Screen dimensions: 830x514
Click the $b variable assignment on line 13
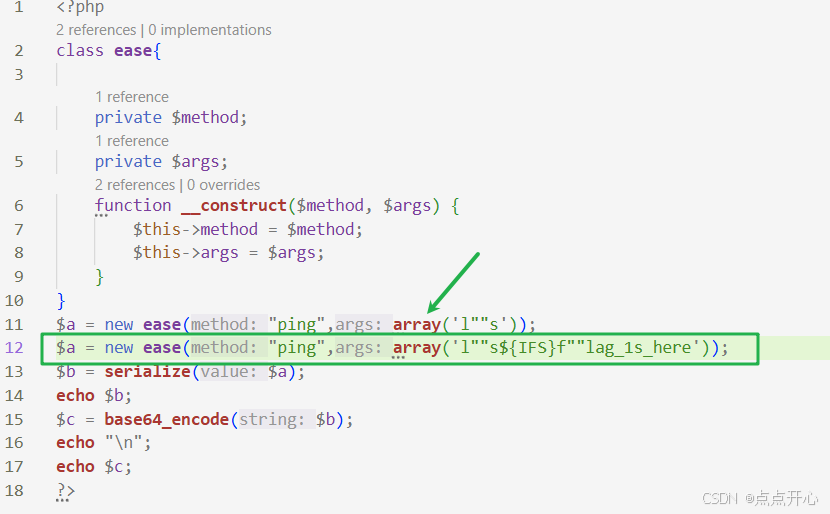pyautogui.click(x=66, y=372)
